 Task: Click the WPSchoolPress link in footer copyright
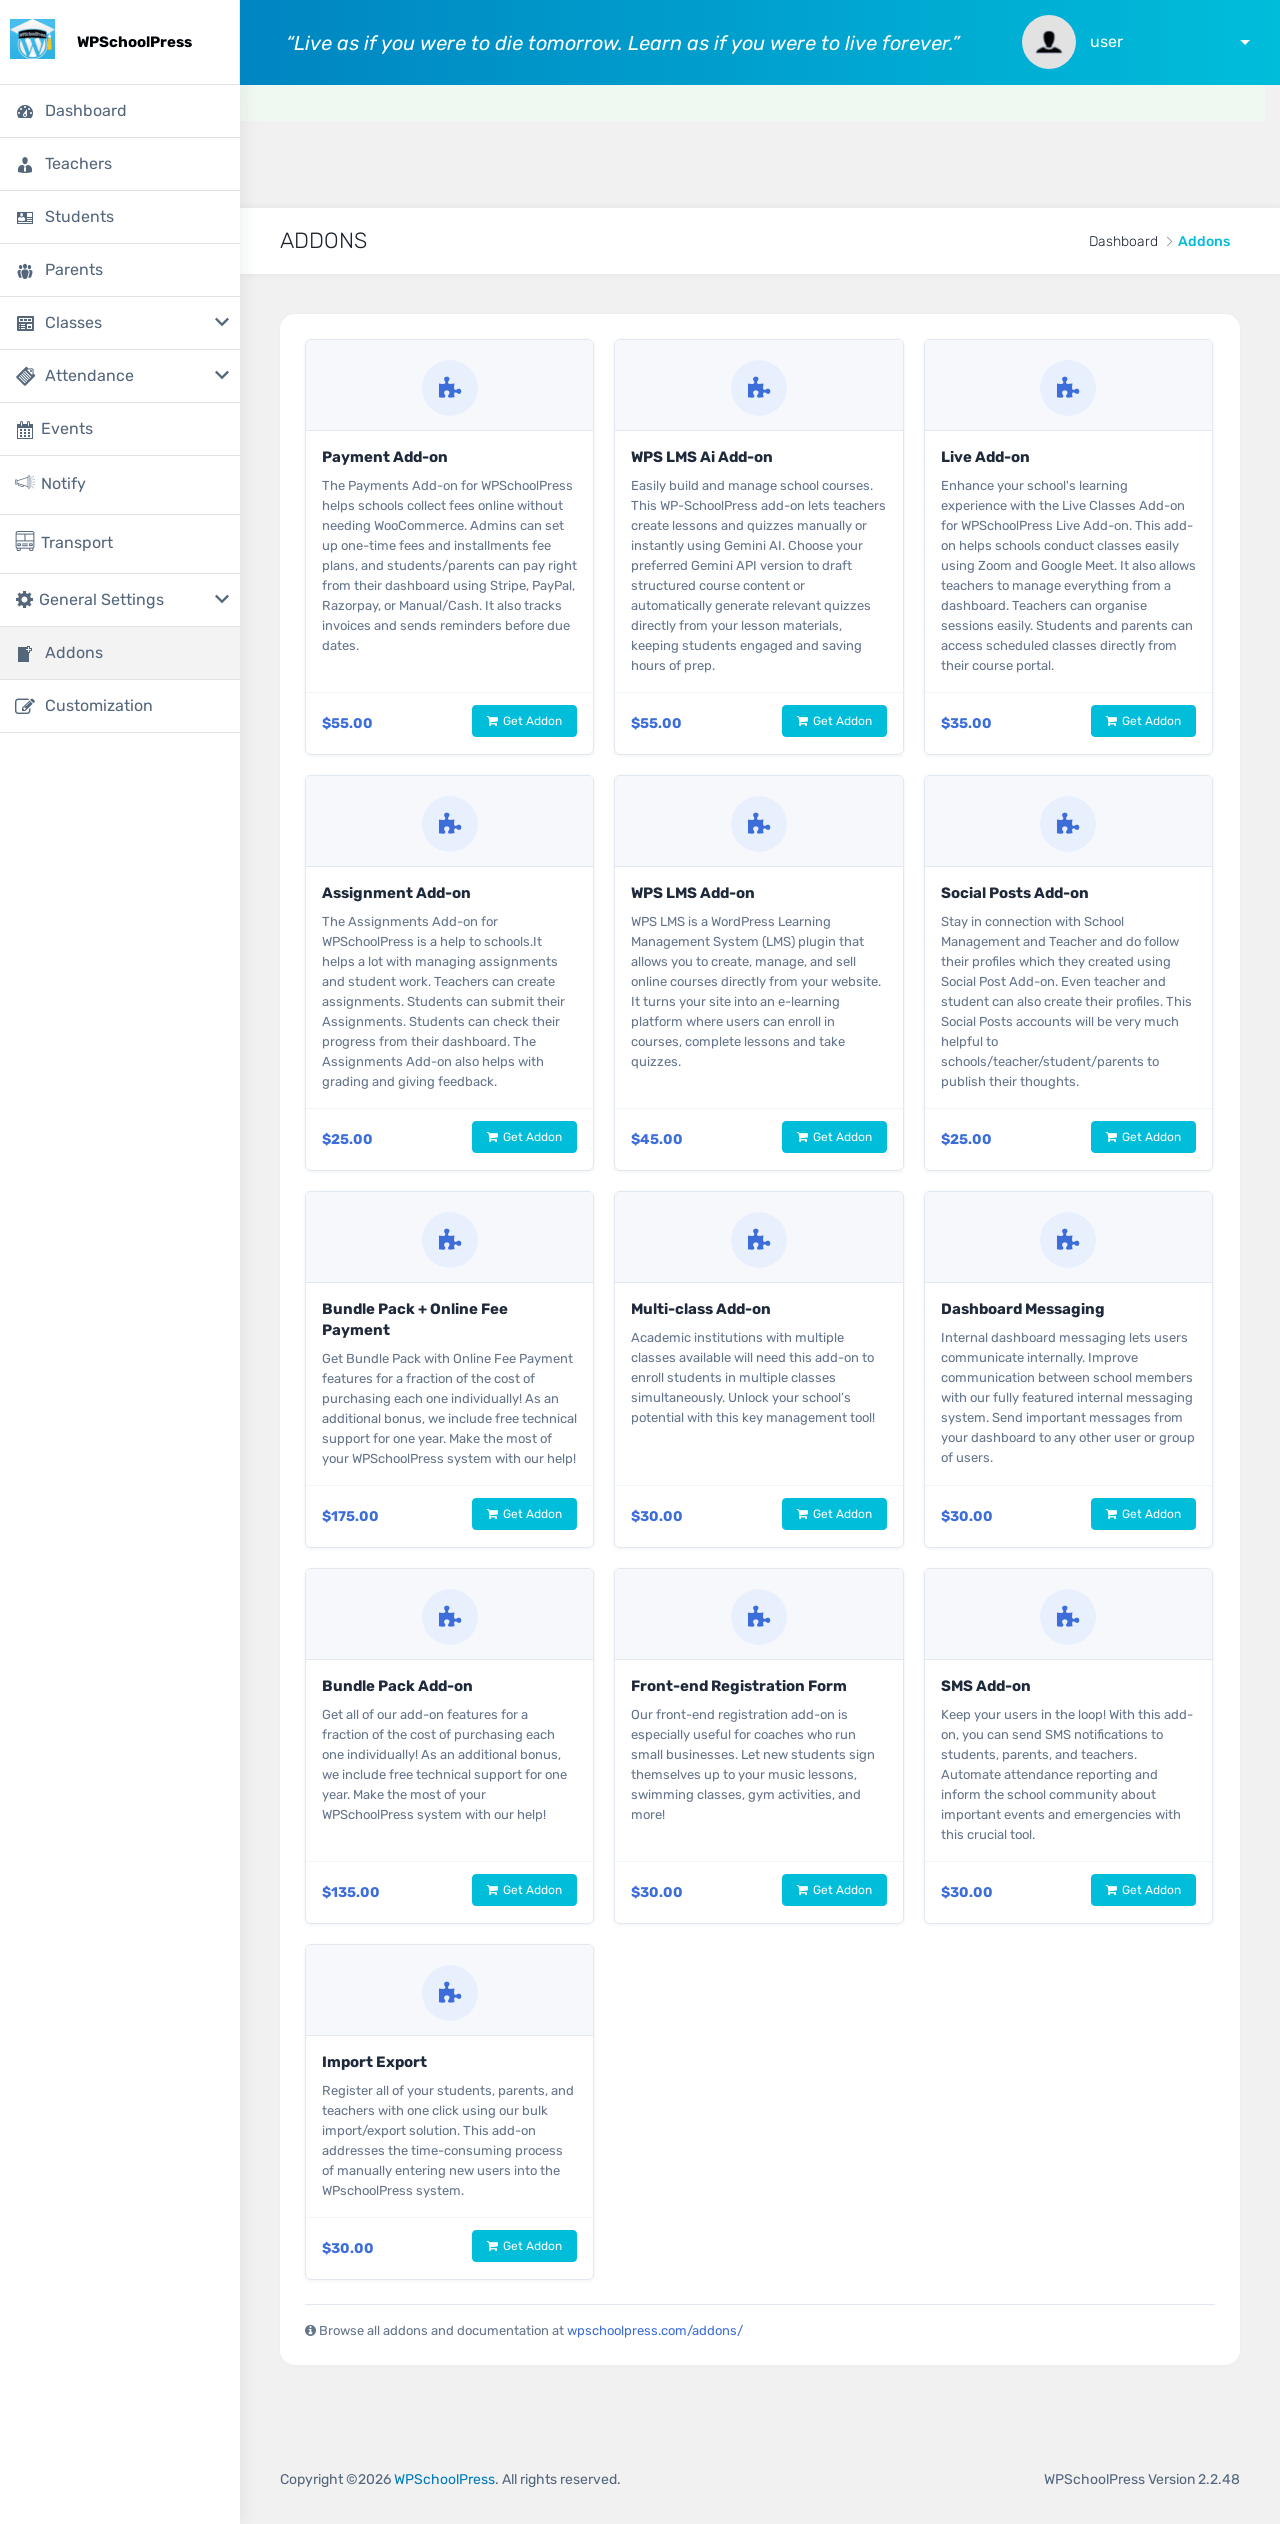pyautogui.click(x=445, y=2479)
